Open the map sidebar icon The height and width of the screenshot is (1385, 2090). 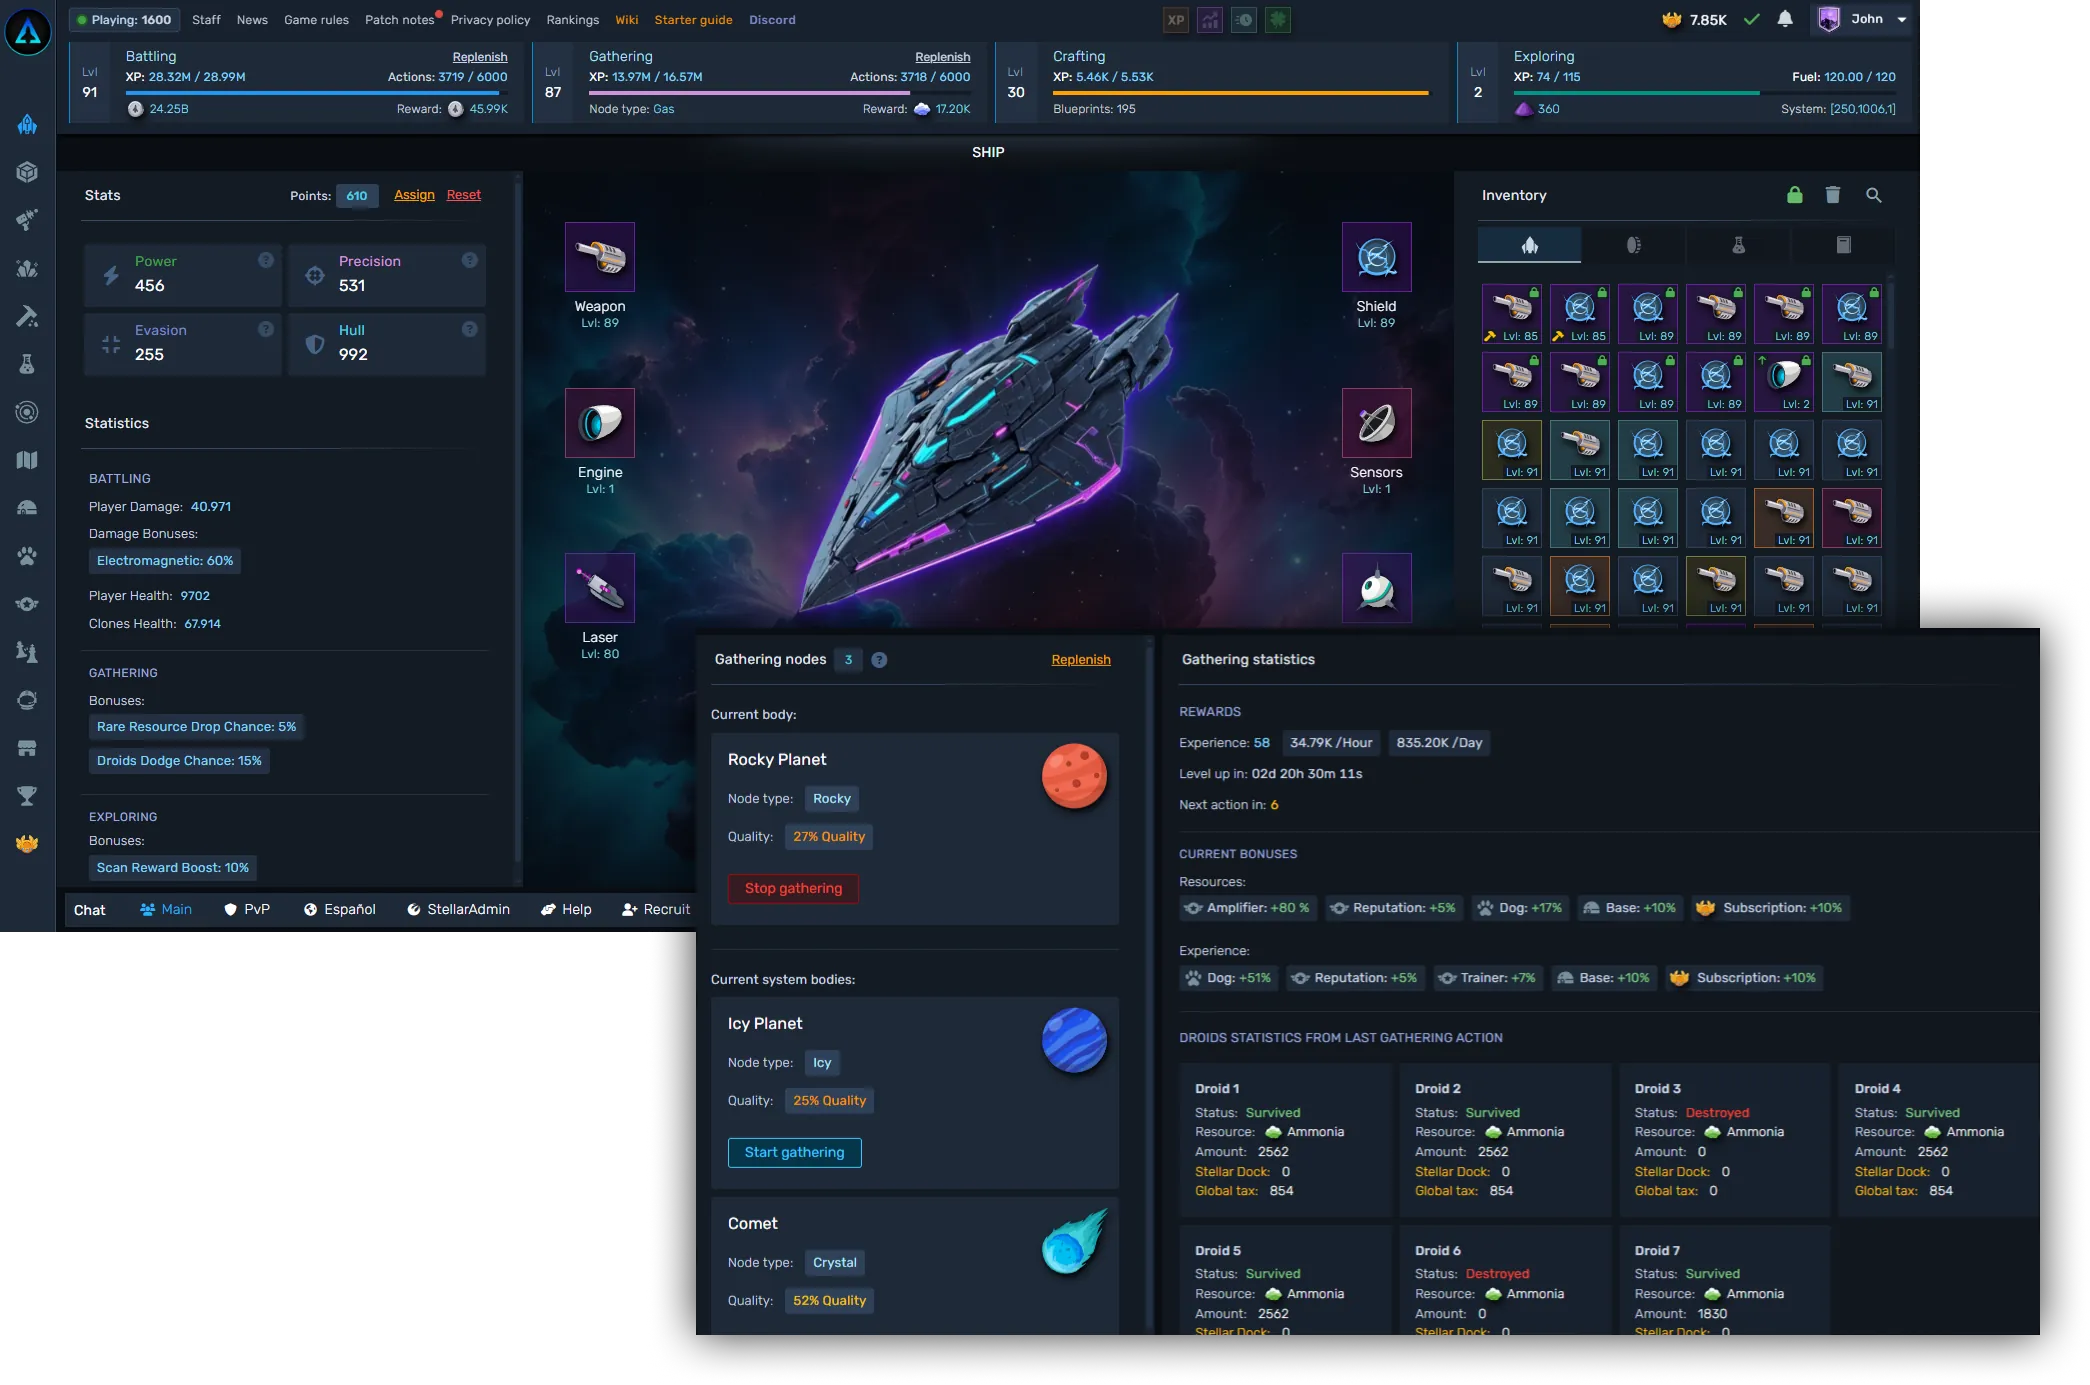point(27,460)
